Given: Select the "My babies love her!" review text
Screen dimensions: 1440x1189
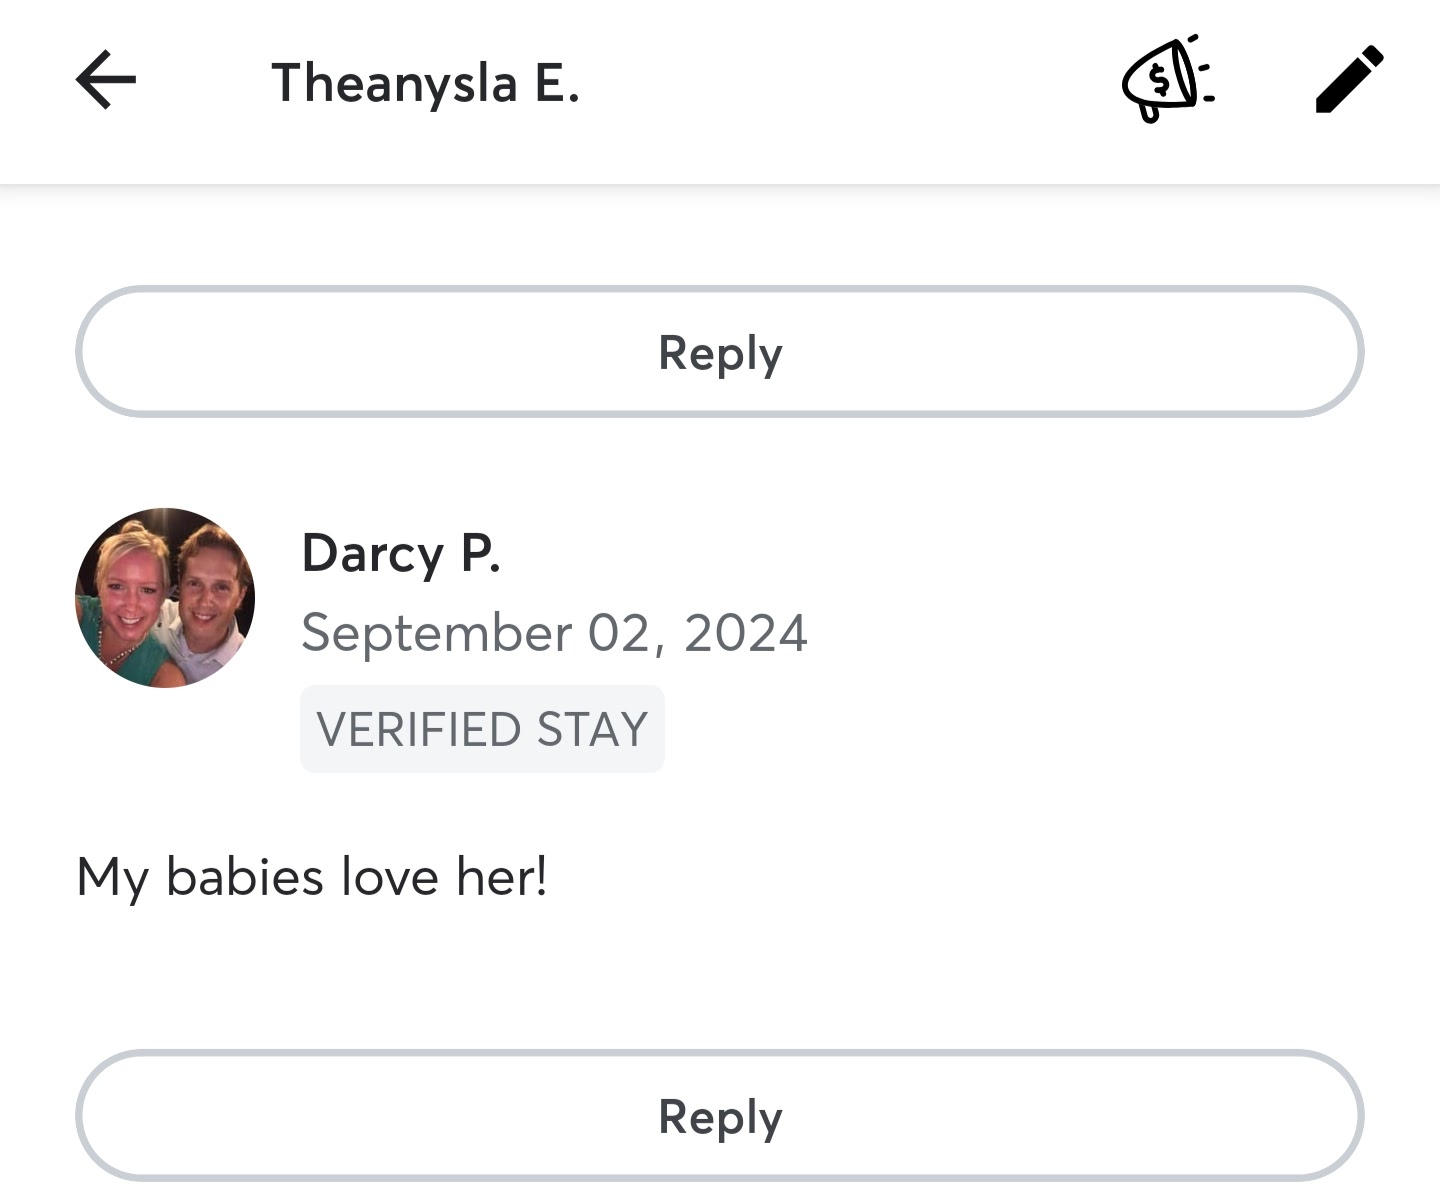Looking at the screenshot, I should [312, 877].
